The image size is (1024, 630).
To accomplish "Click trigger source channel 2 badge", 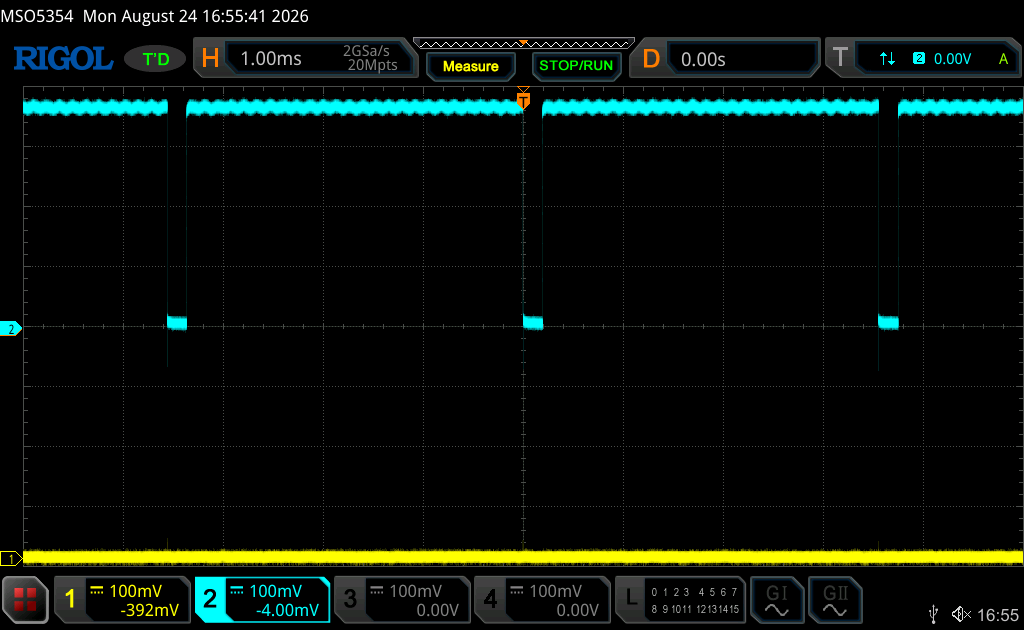I will click(919, 58).
